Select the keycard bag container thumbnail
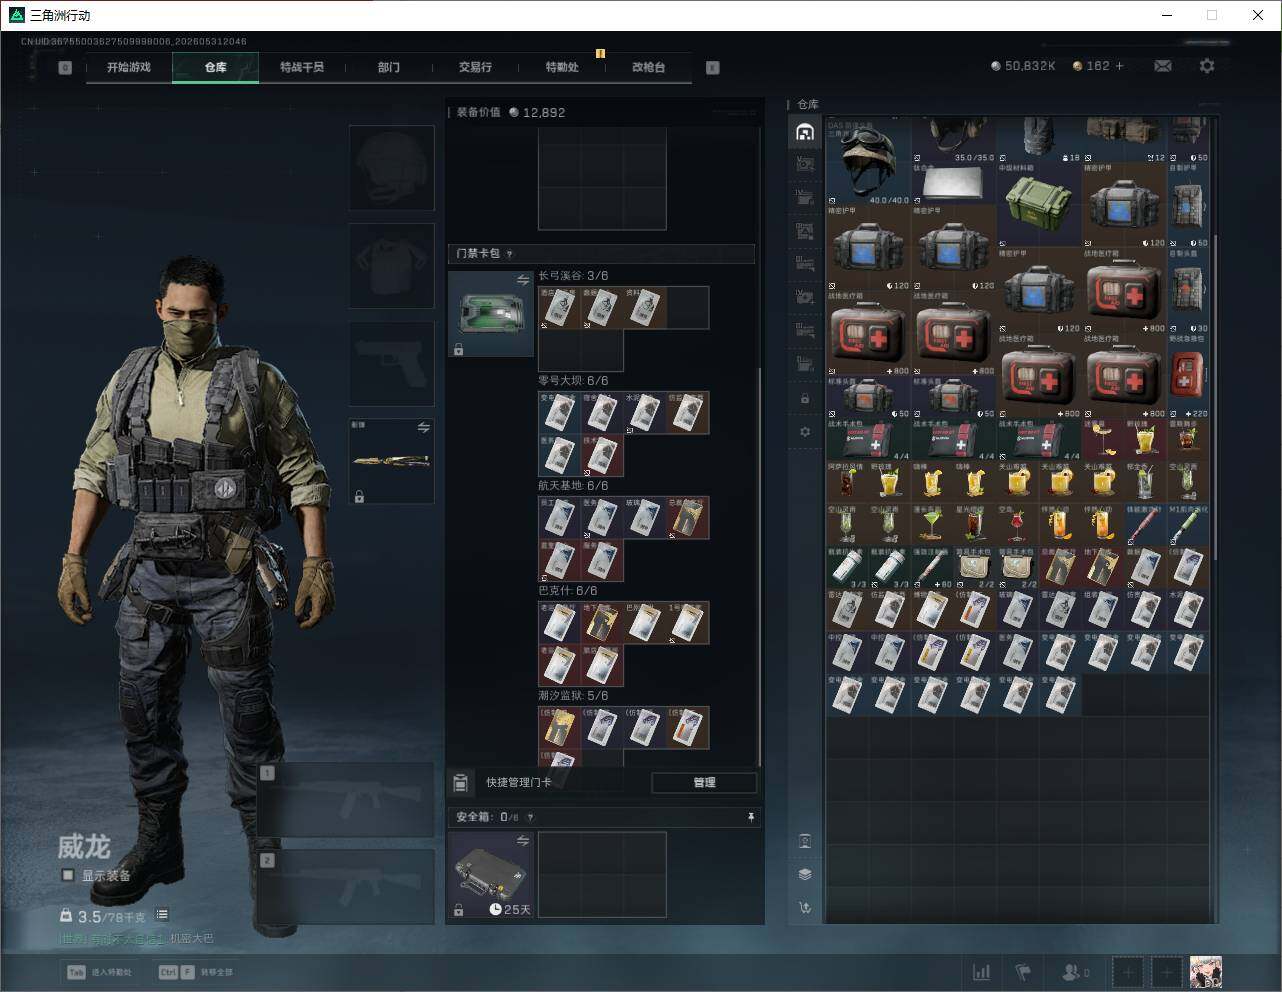This screenshot has height=992, width=1282. (491, 314)
